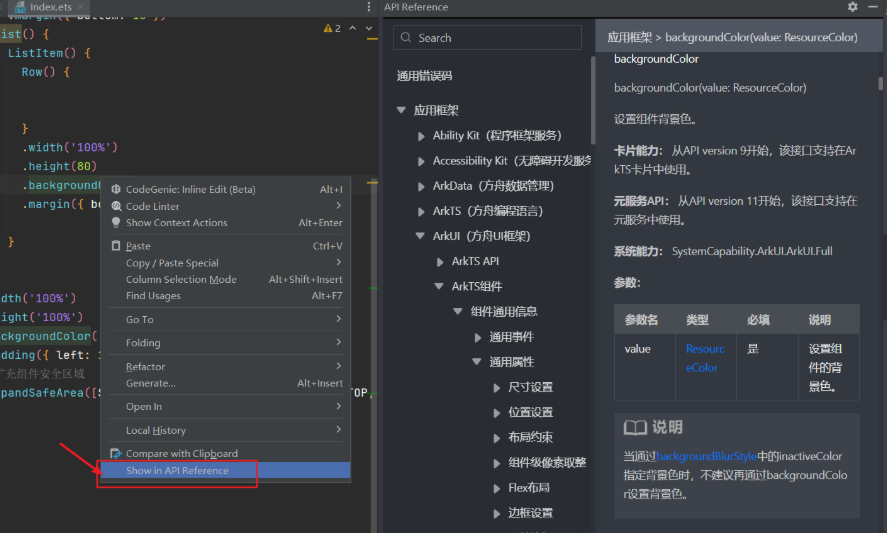Click .width('100%') code line
The width and height of the screenshot is (887, 533).
(x=70, y=147)
